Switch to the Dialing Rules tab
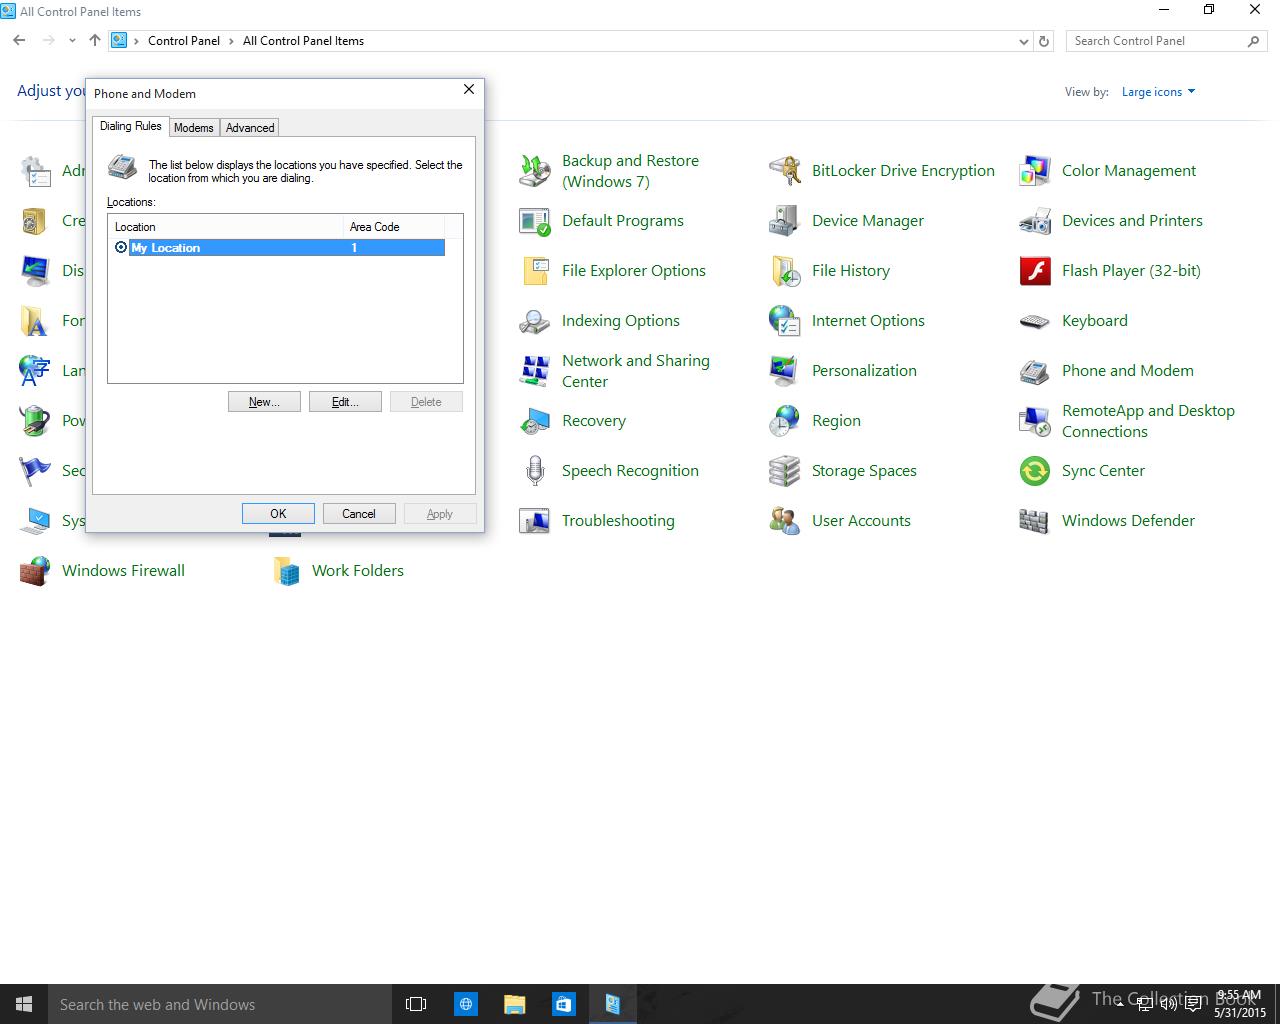This screenshot has width=1280, height=1024. [131, 126]
